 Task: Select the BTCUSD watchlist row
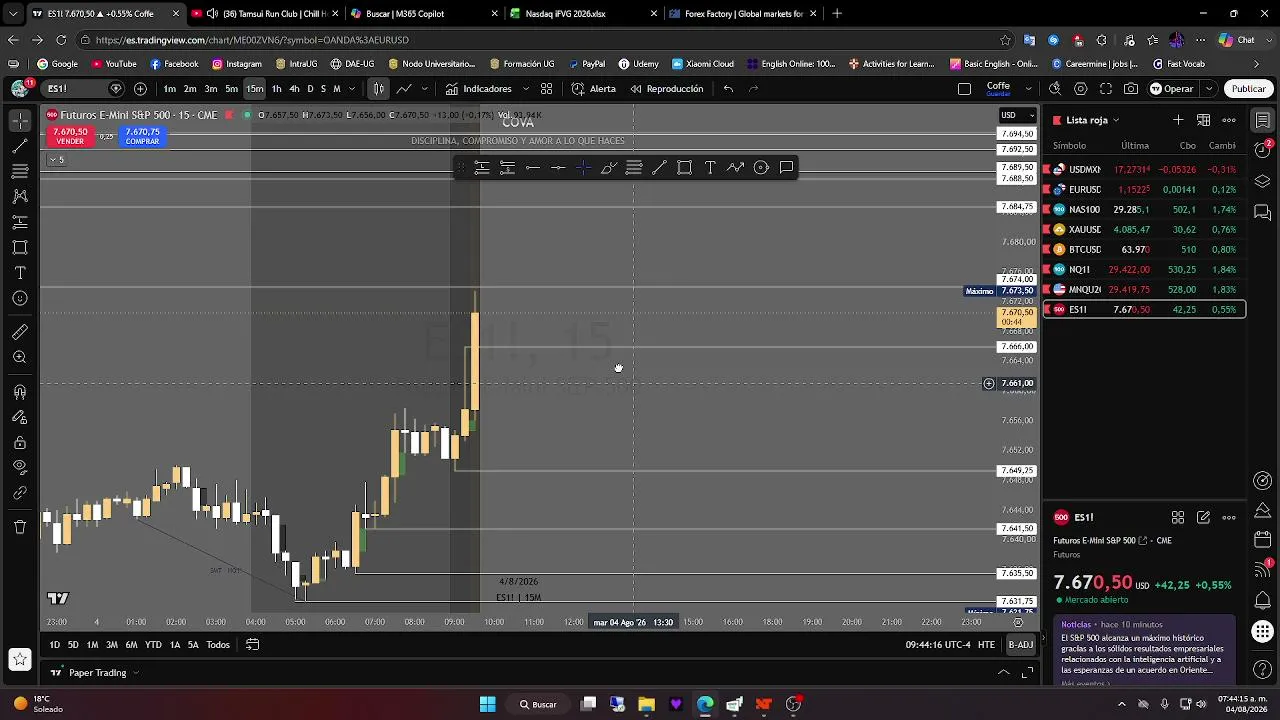pyautogui.click(x=1145, y=250)
